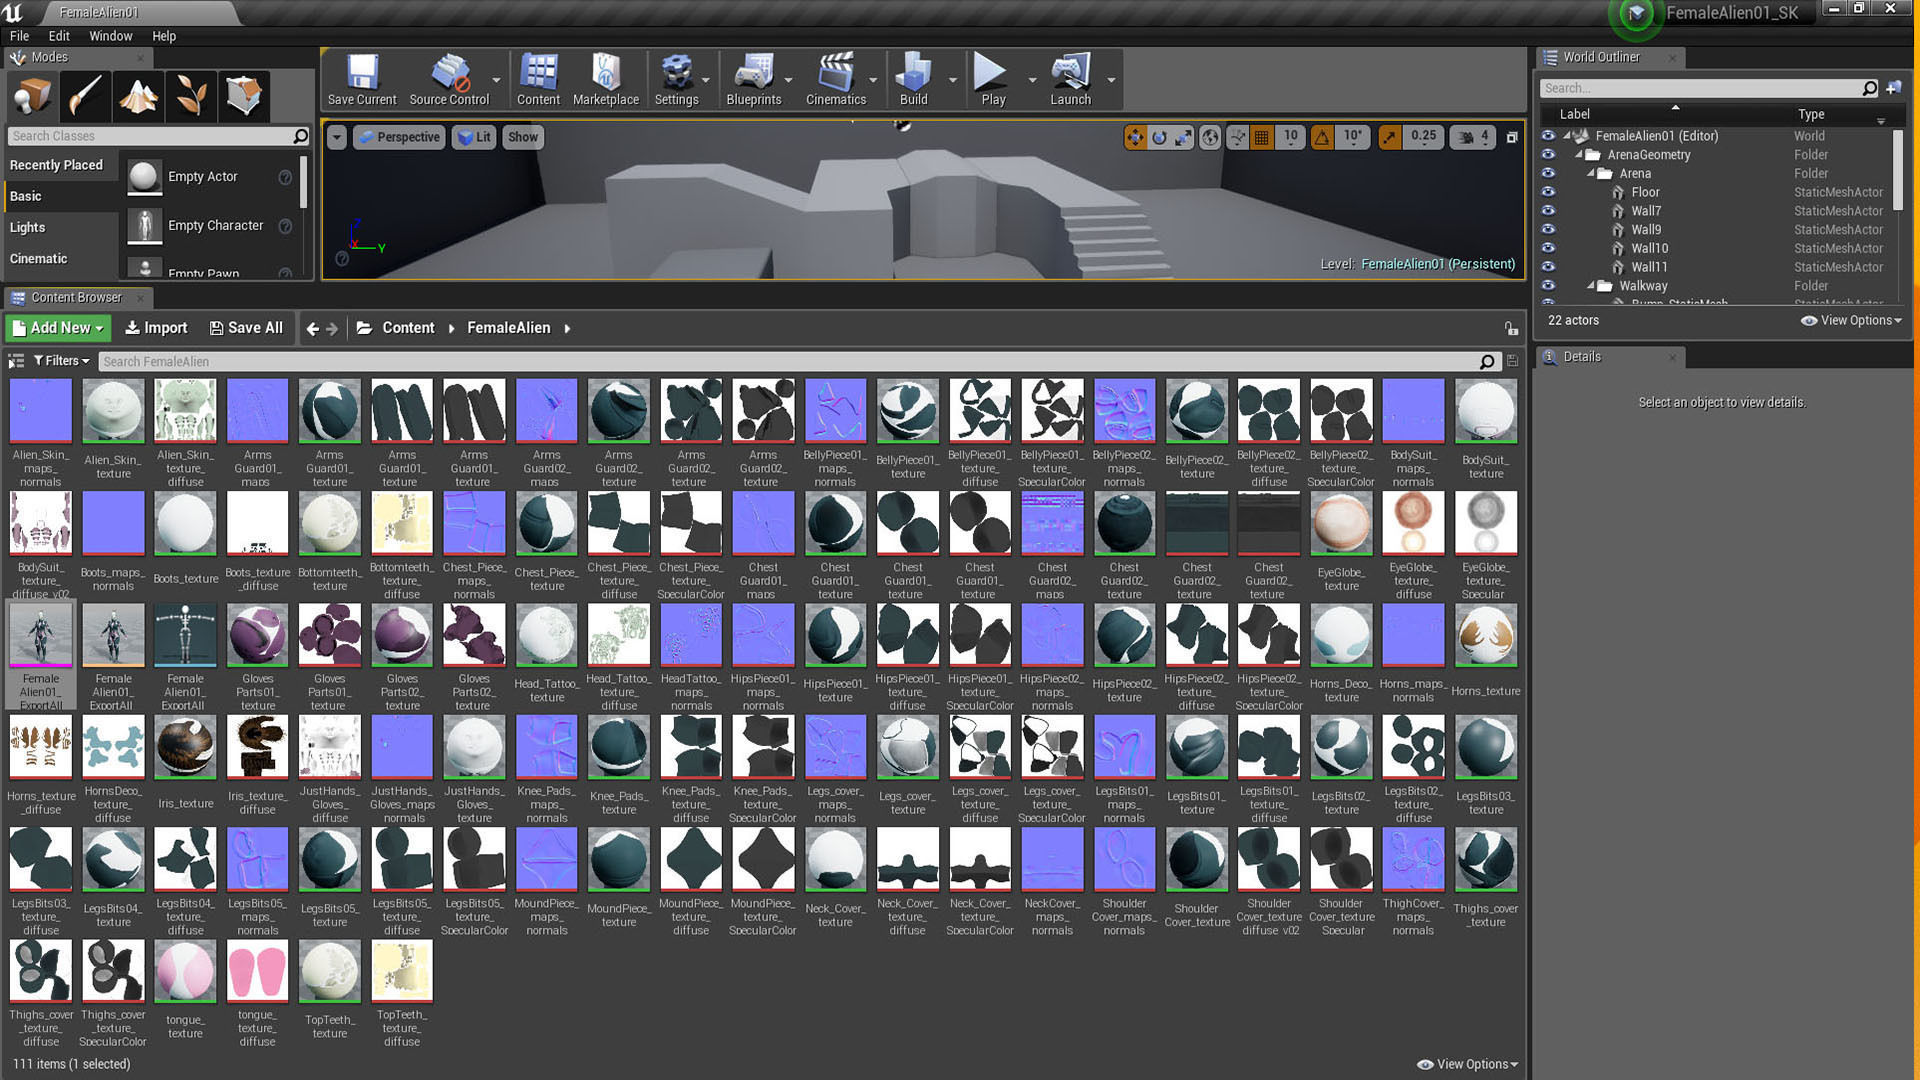This screenshot has height=1080, width=1920.
Task: Open the Play options dropdown arrow
Action: (1032, 80)
